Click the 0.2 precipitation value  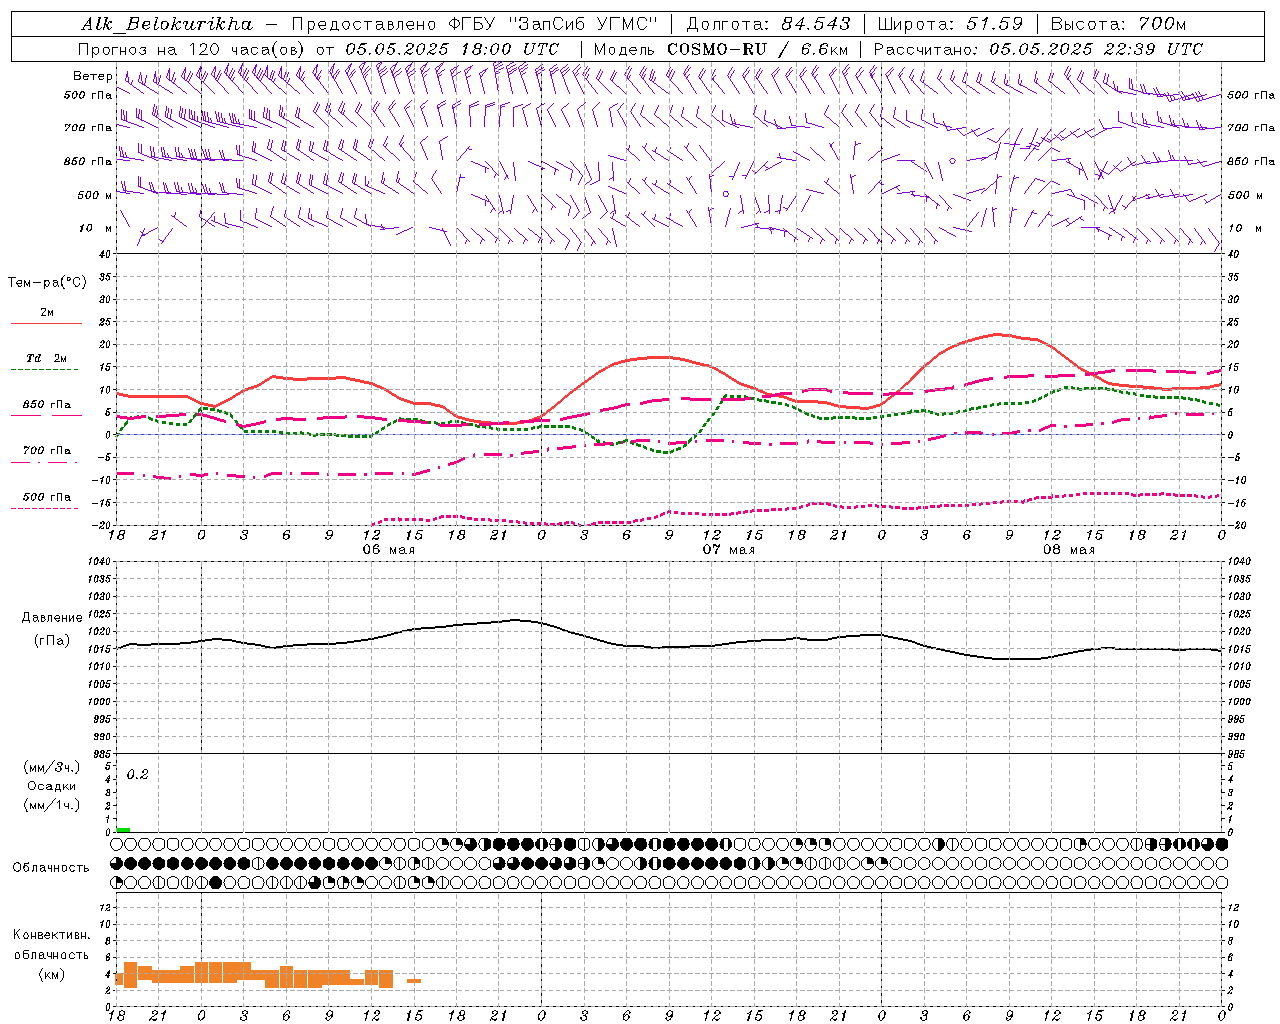(138, 775)
